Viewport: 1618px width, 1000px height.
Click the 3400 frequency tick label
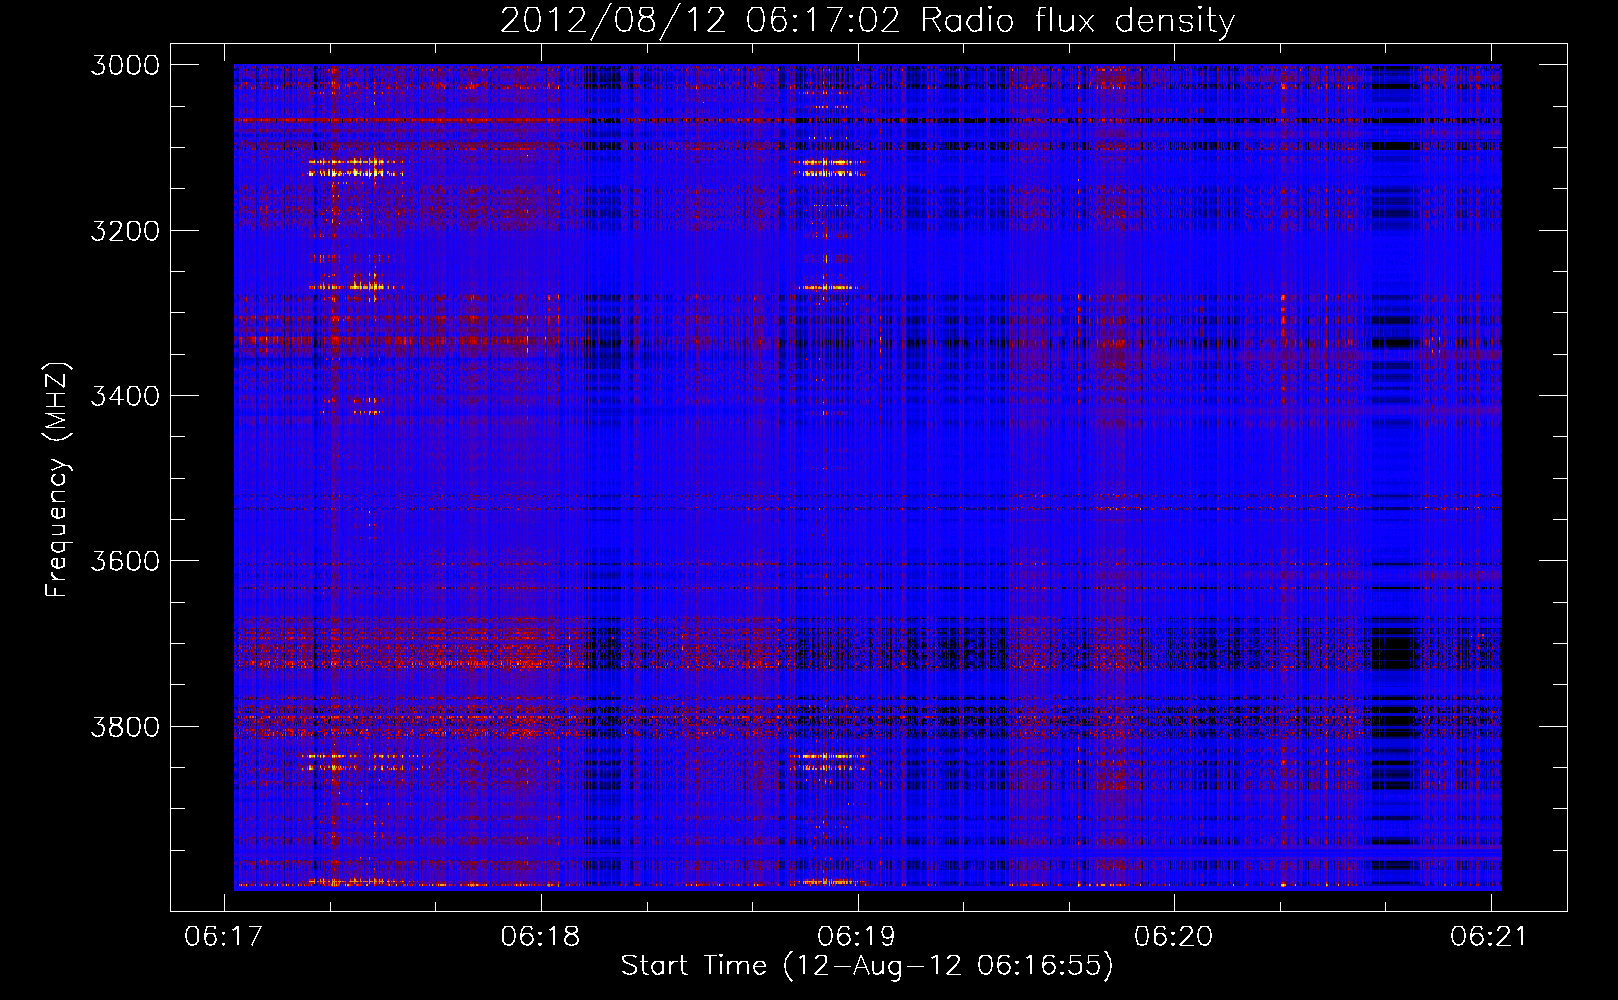[x=125, y=396]
